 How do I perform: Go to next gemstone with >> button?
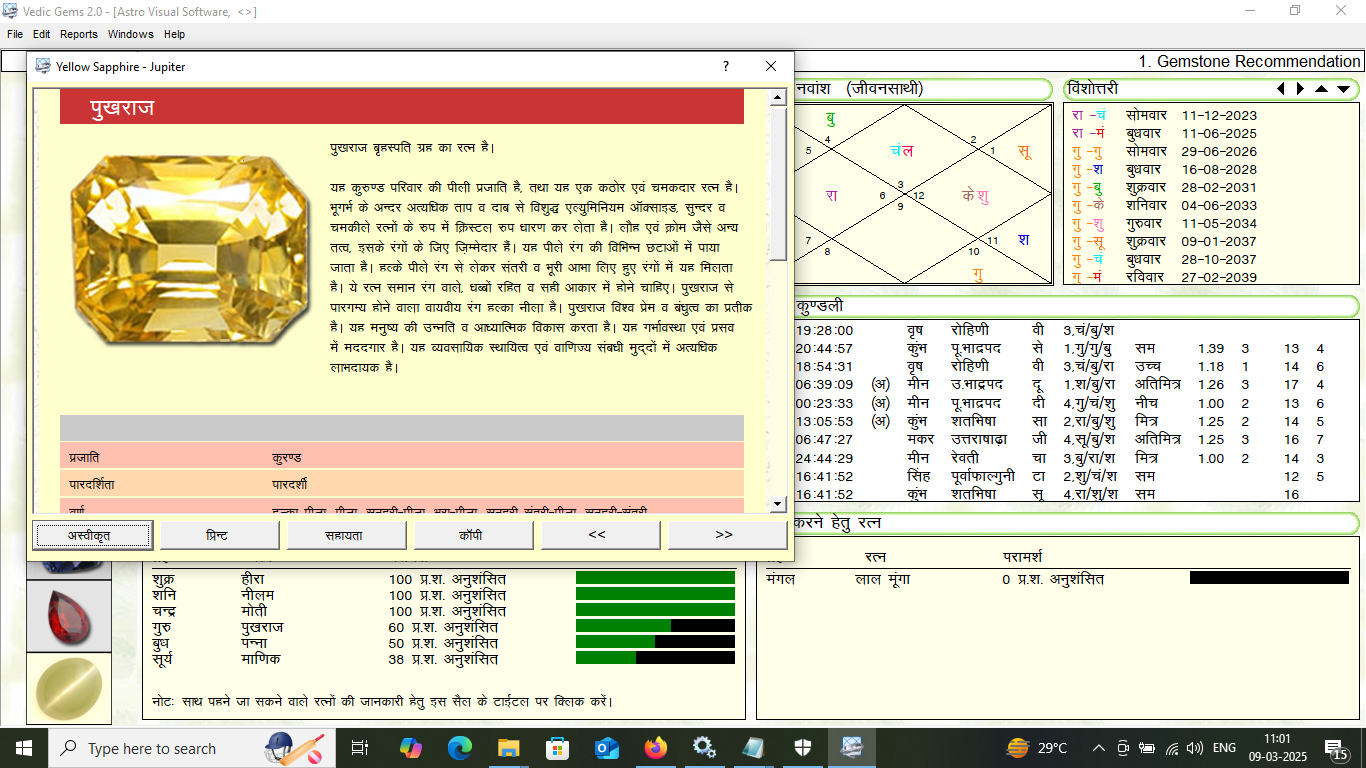pyautogui.click(x=725, y=535)
